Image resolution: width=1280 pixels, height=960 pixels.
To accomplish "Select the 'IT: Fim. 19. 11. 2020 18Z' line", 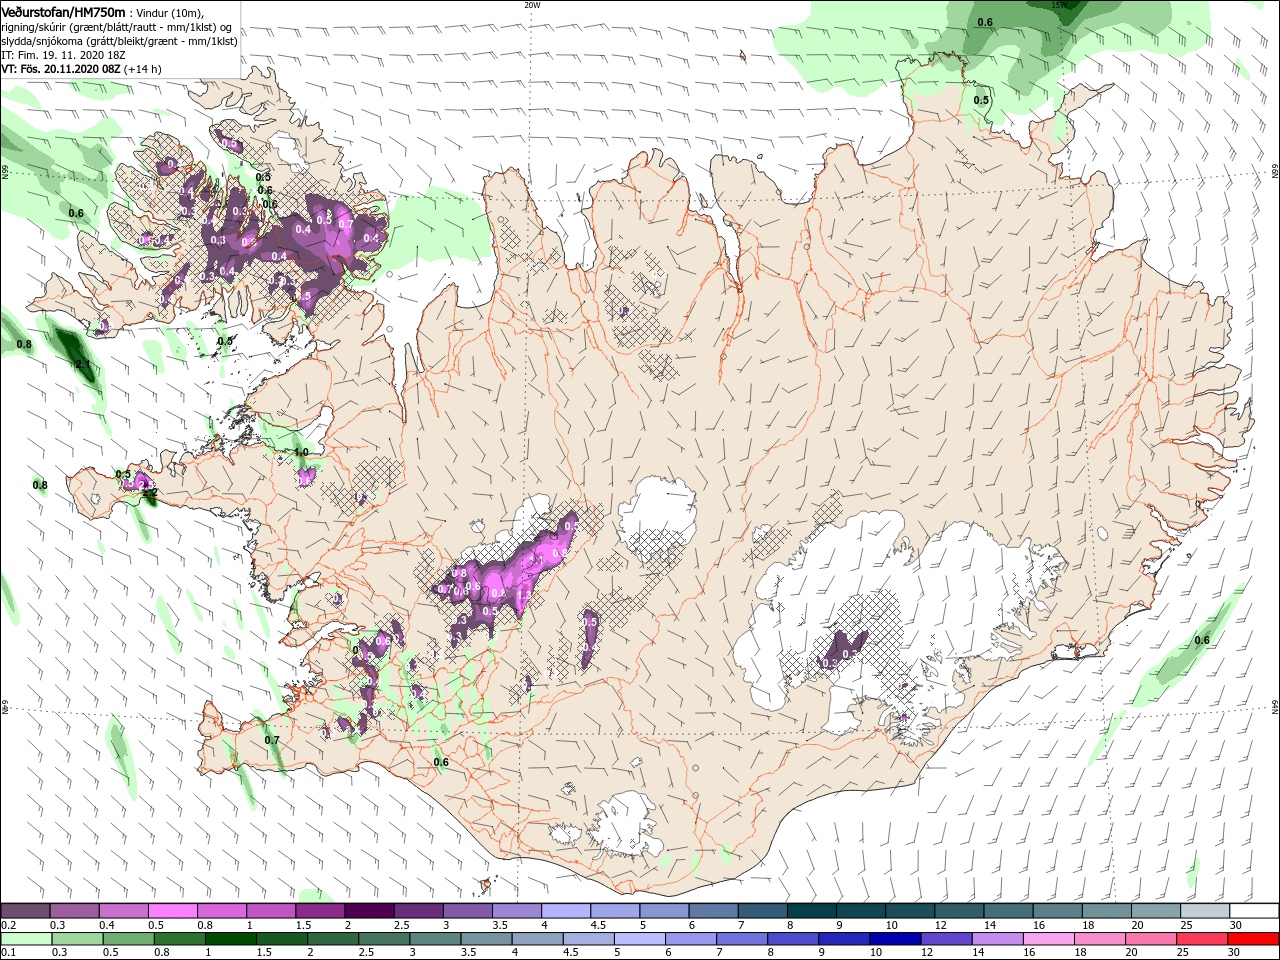I will 63,55.
